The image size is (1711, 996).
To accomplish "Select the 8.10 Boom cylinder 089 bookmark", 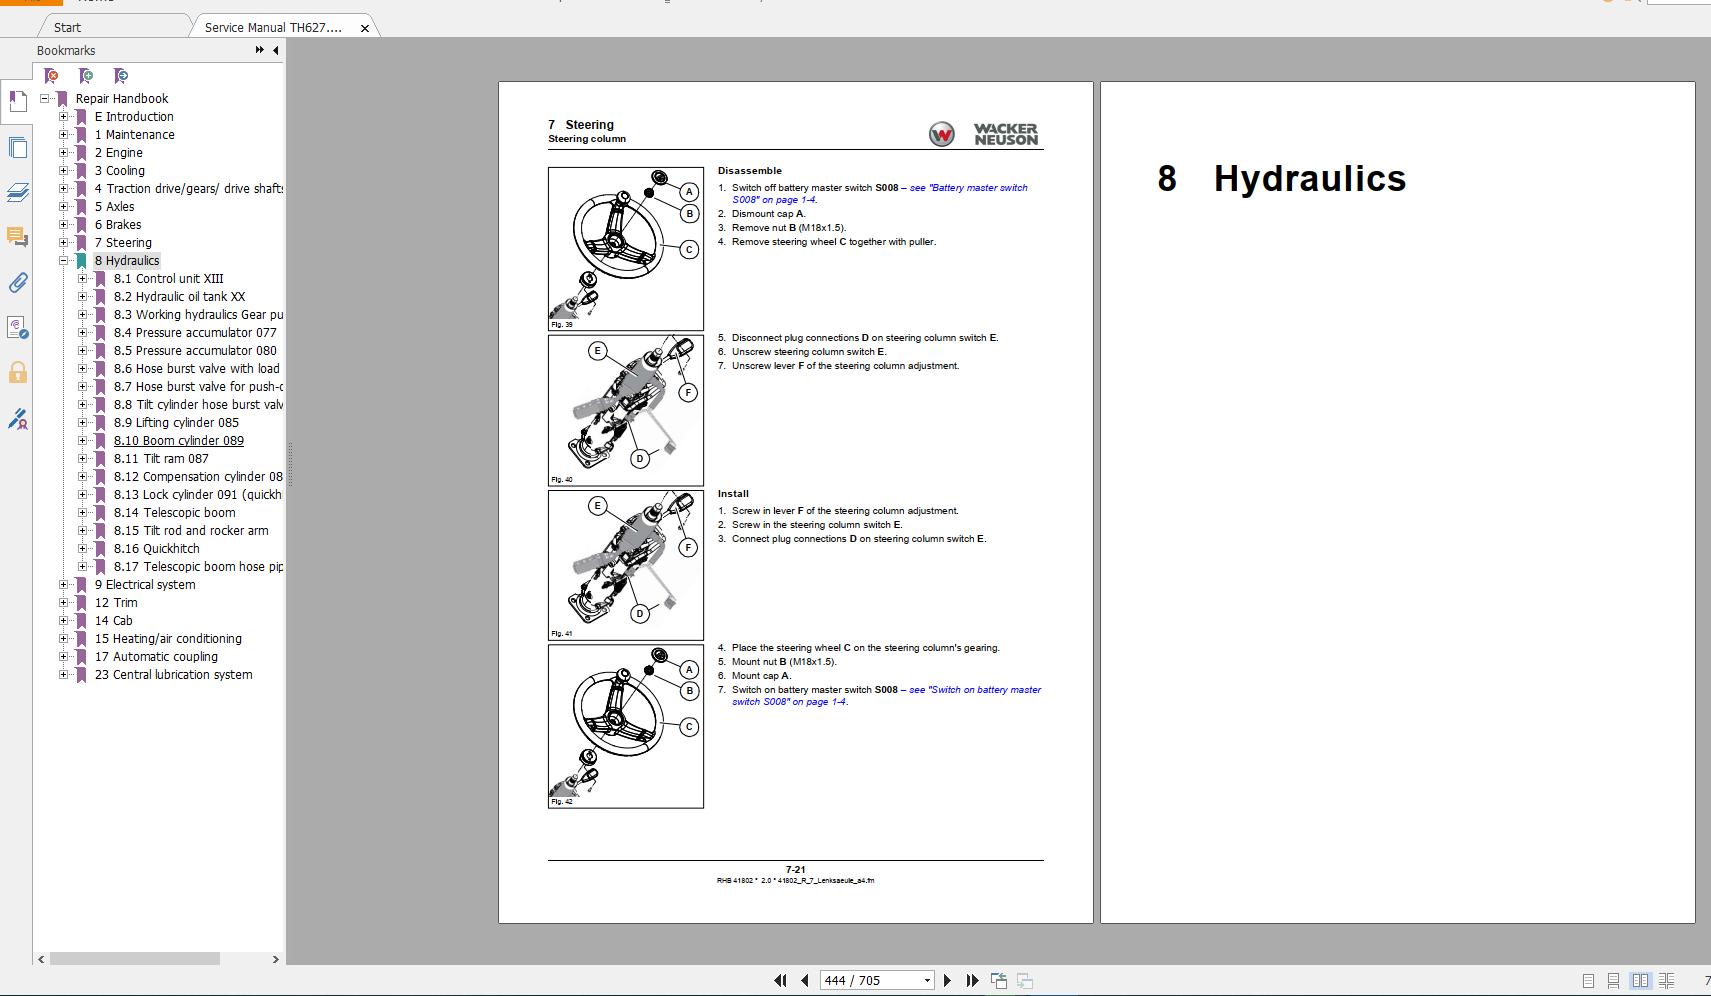I will (179, 440).
